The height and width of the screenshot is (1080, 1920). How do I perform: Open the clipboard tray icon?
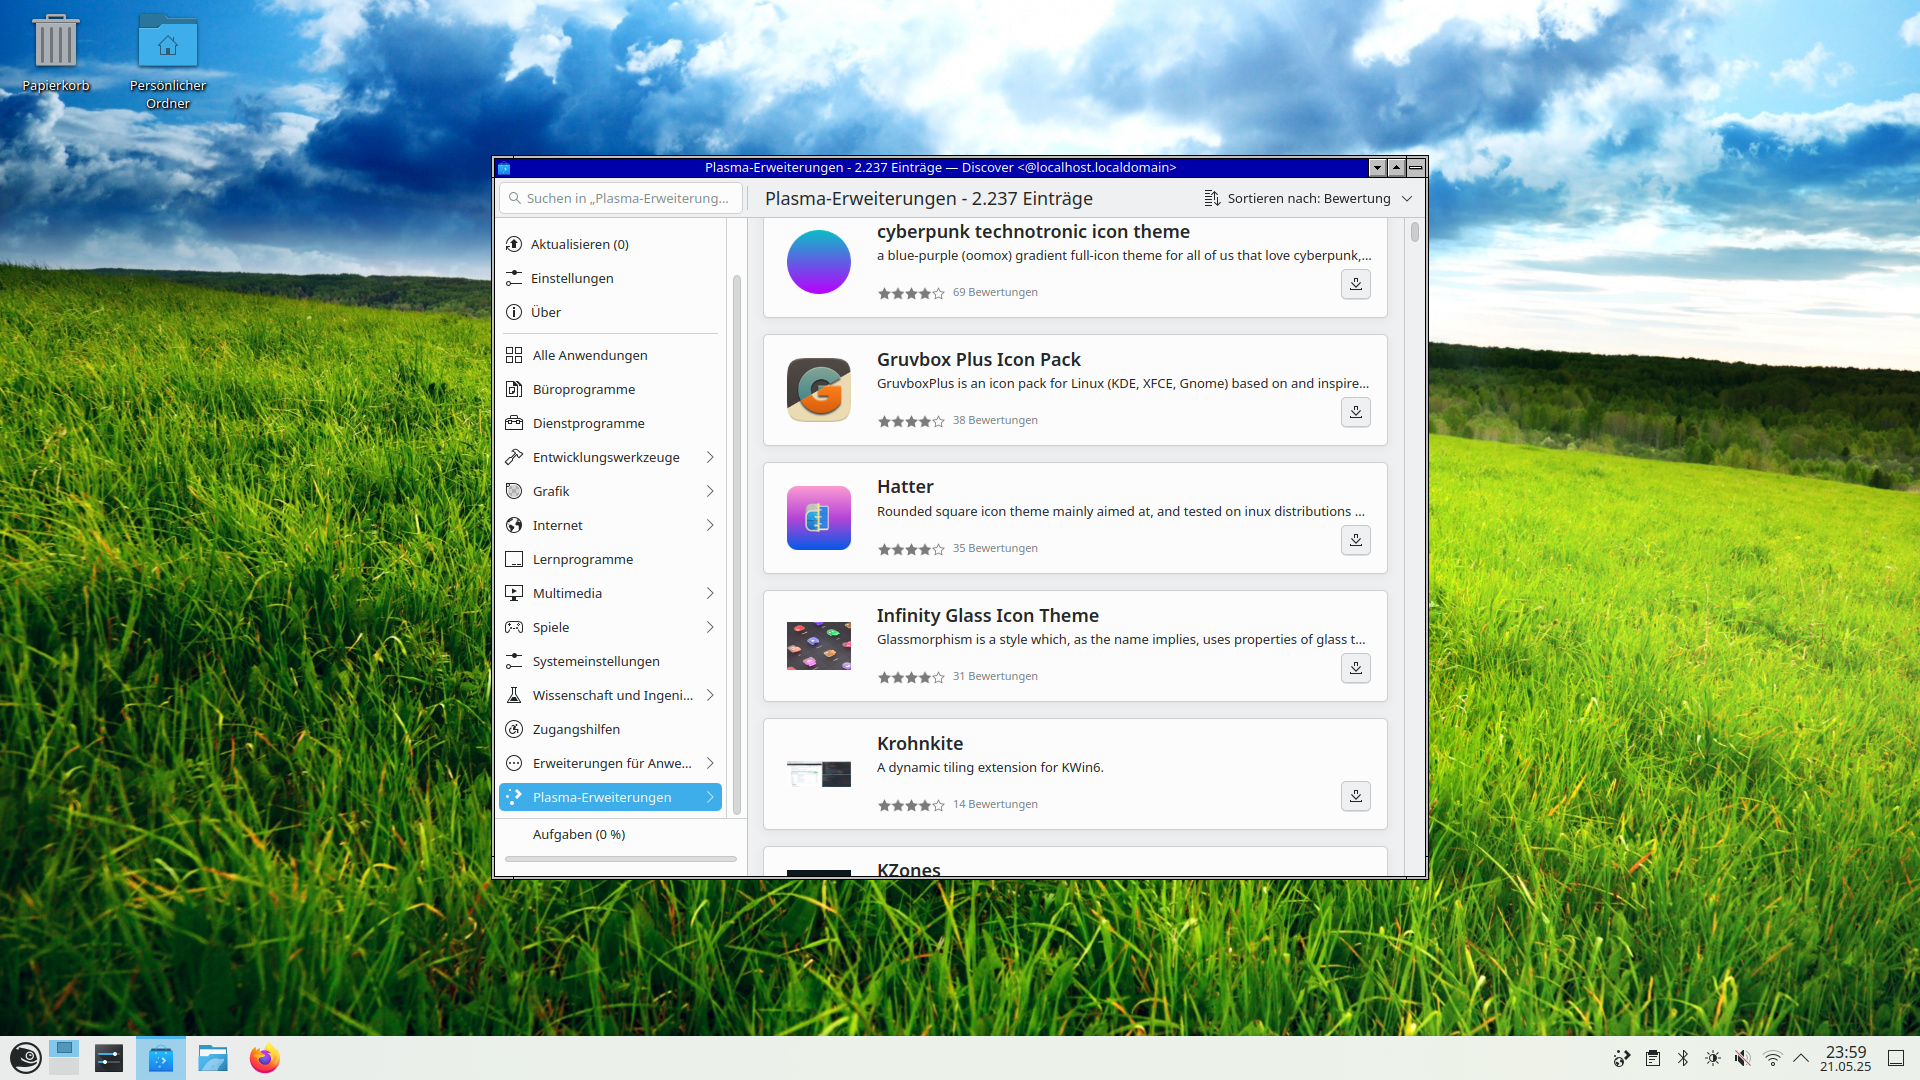[1653, 1058]
